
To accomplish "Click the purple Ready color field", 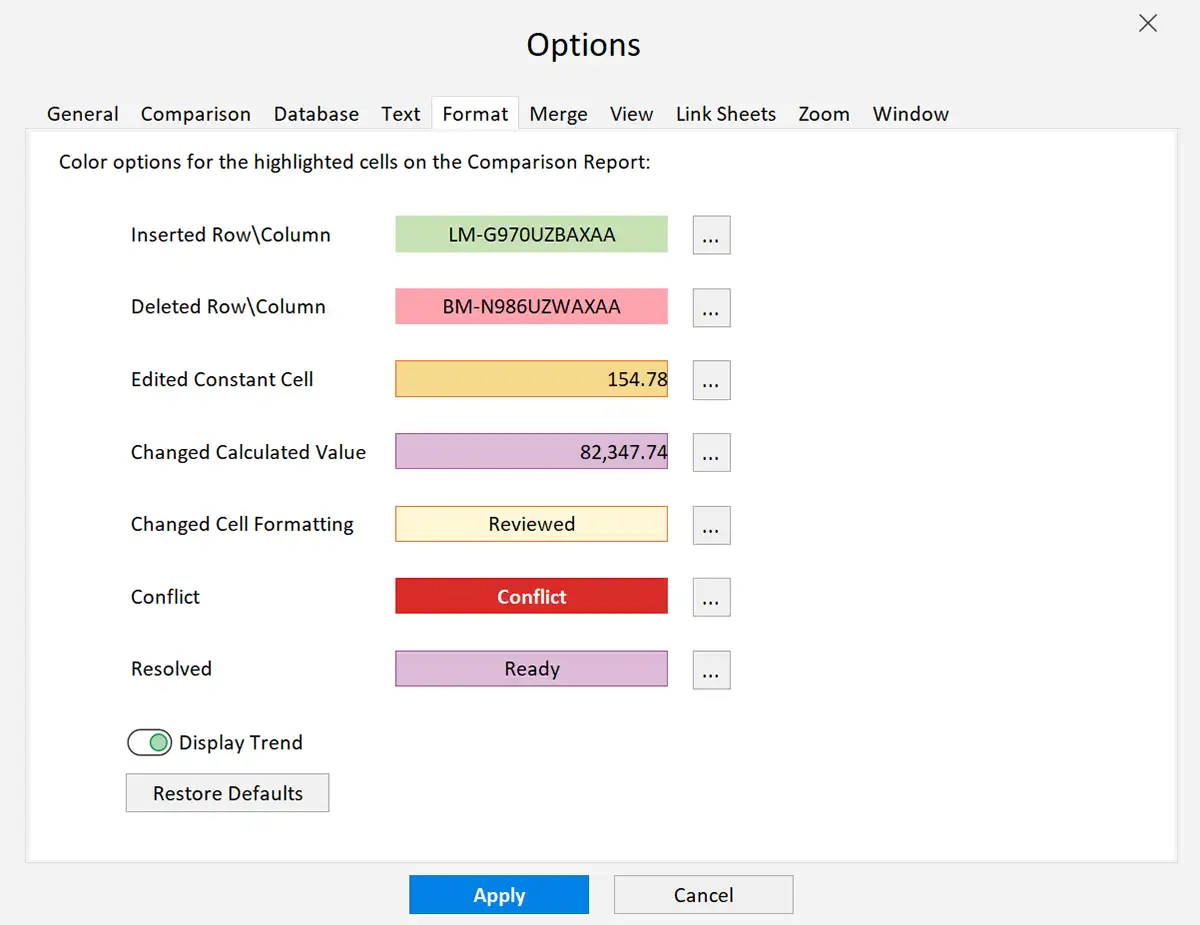I will [531, 668].
